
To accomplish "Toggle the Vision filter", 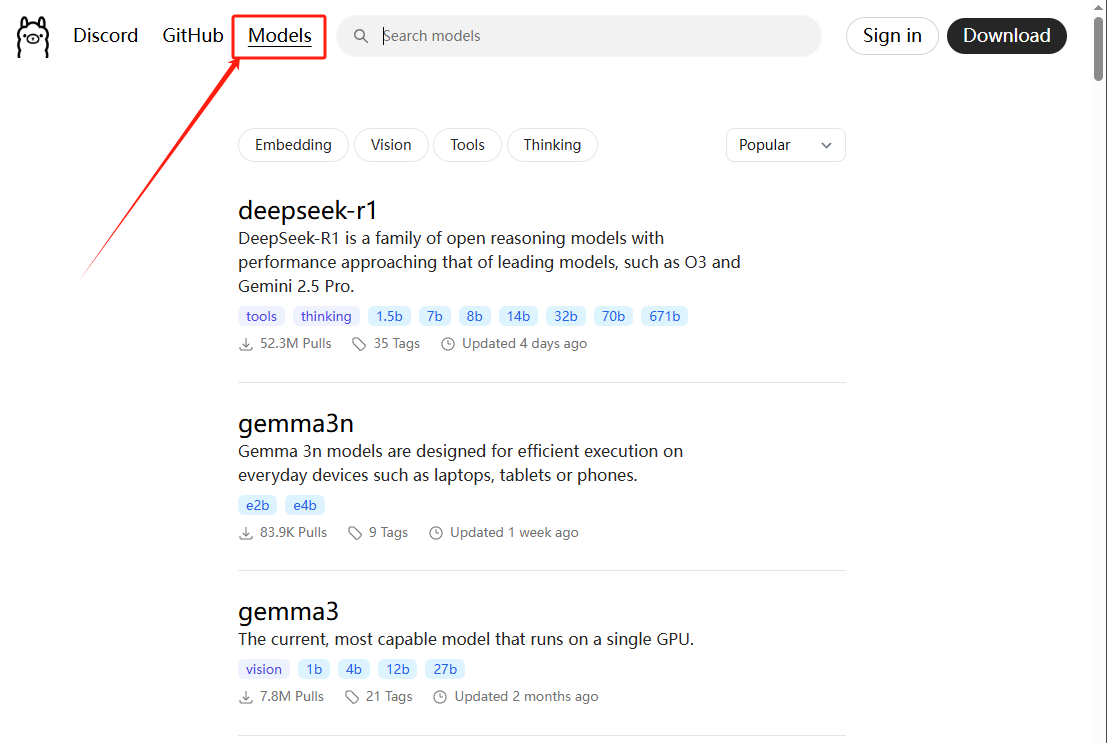I will [391, 145].
